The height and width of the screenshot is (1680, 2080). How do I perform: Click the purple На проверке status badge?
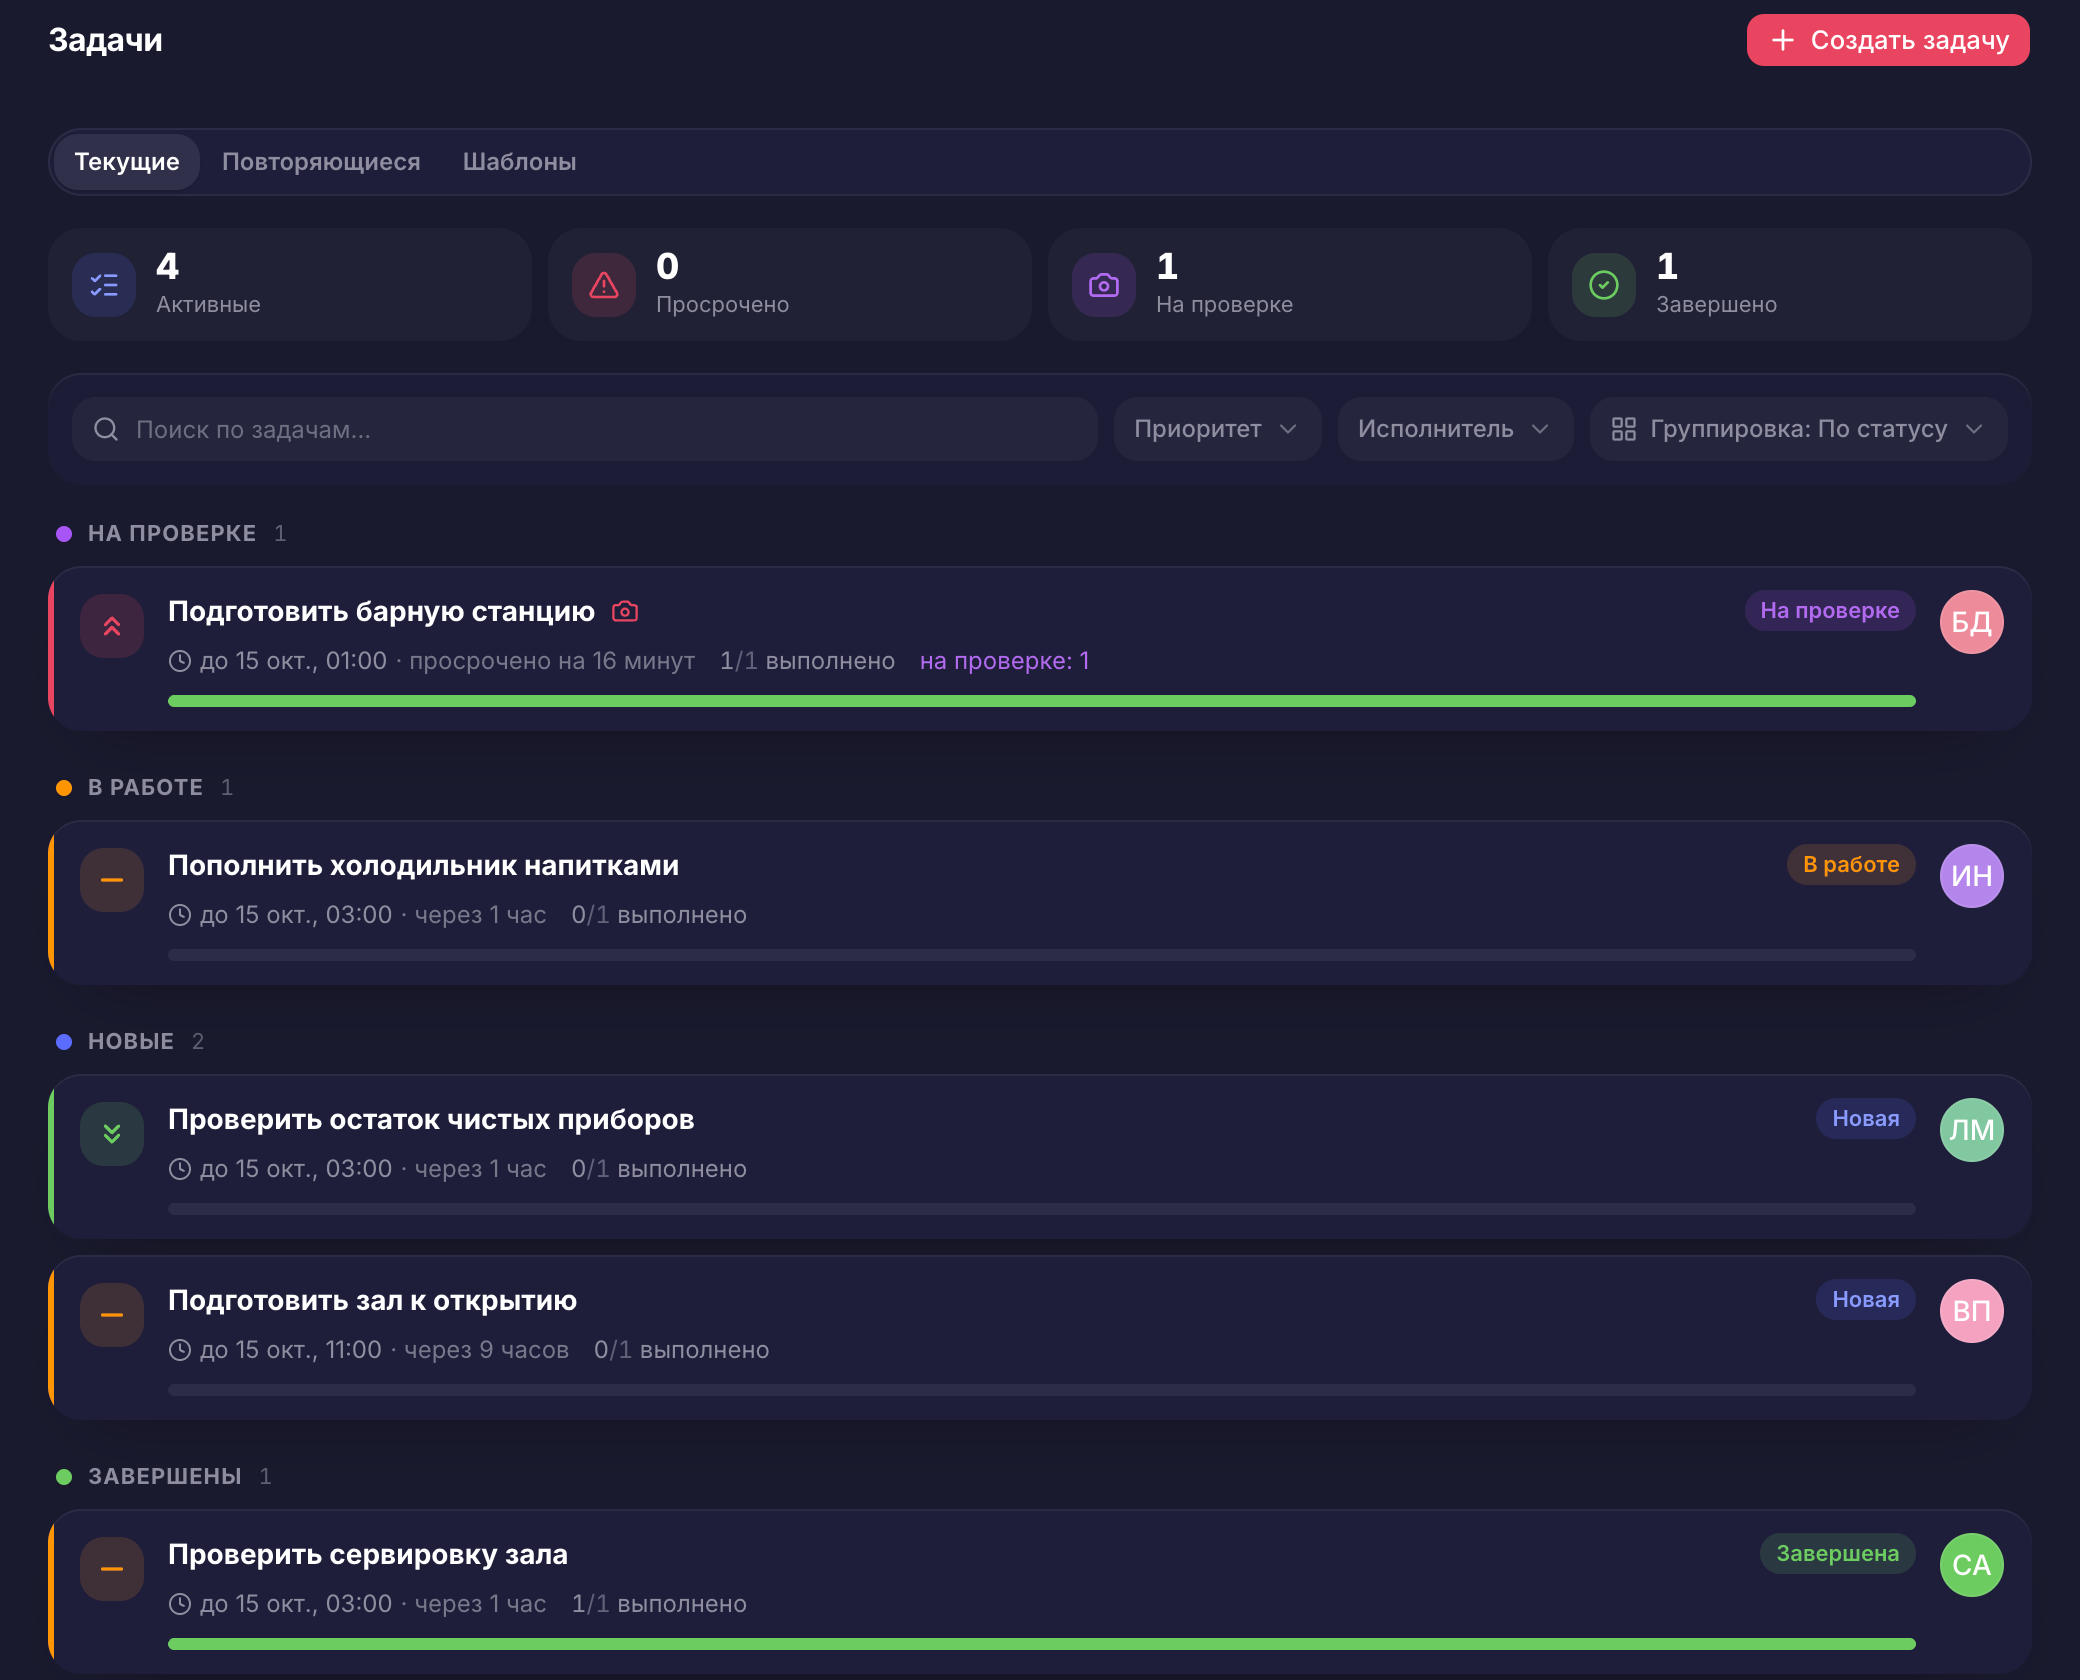pyautogui.click(x=1830, y=611)
